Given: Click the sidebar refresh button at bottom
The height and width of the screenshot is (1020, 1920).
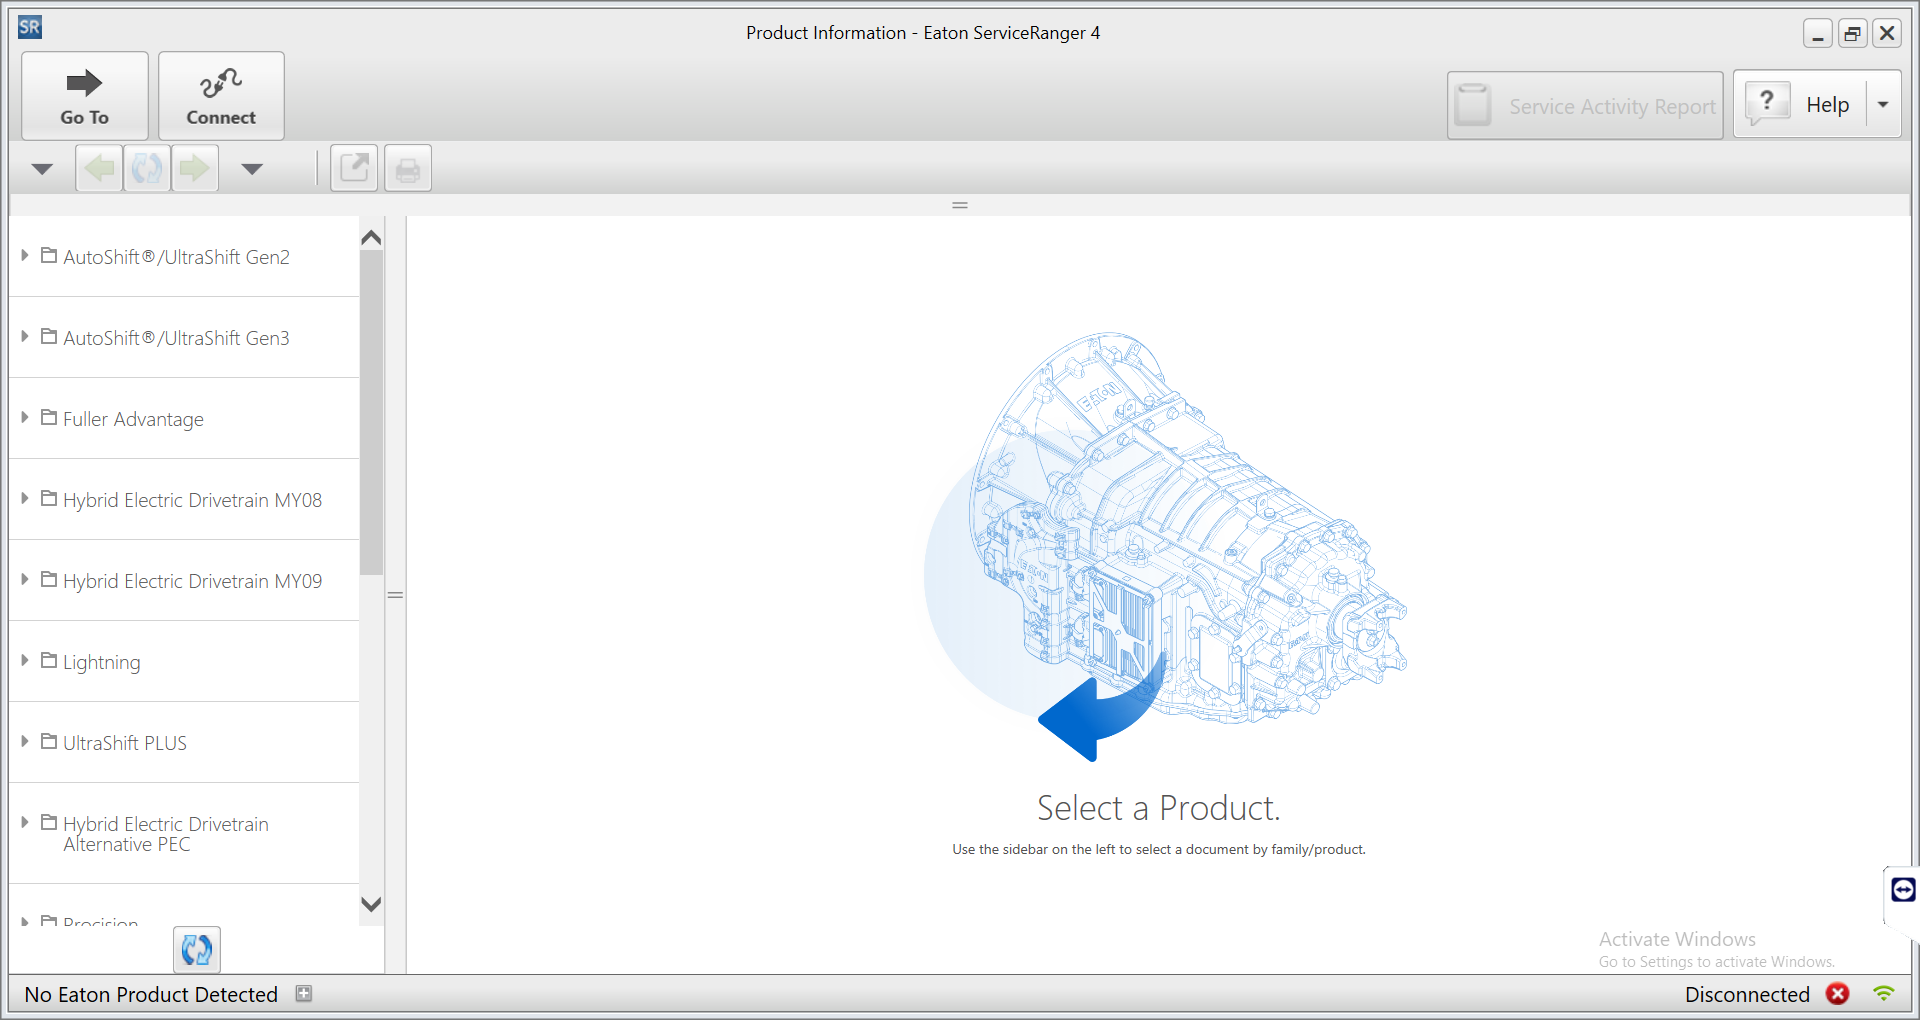Looking at the screenshot, I should [197, 949].
